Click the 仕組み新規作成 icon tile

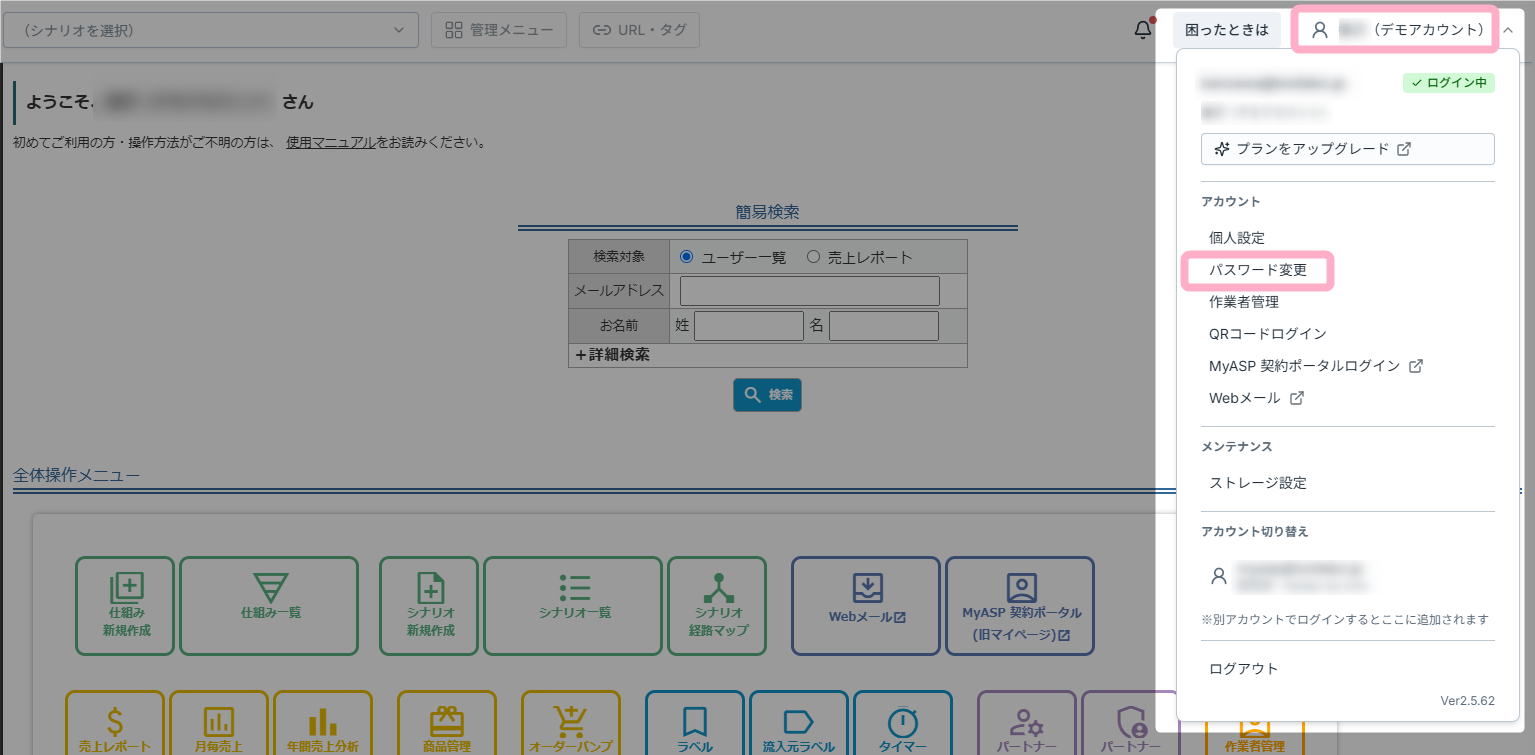pyautogui.click(x=125, y=606)
